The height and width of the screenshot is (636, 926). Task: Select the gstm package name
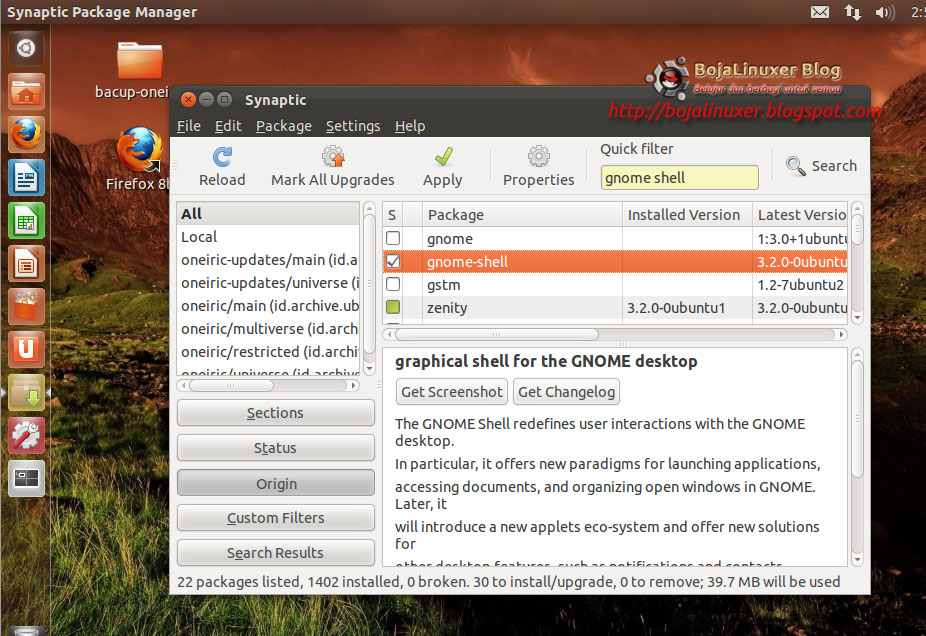click(x=444, y=285)
